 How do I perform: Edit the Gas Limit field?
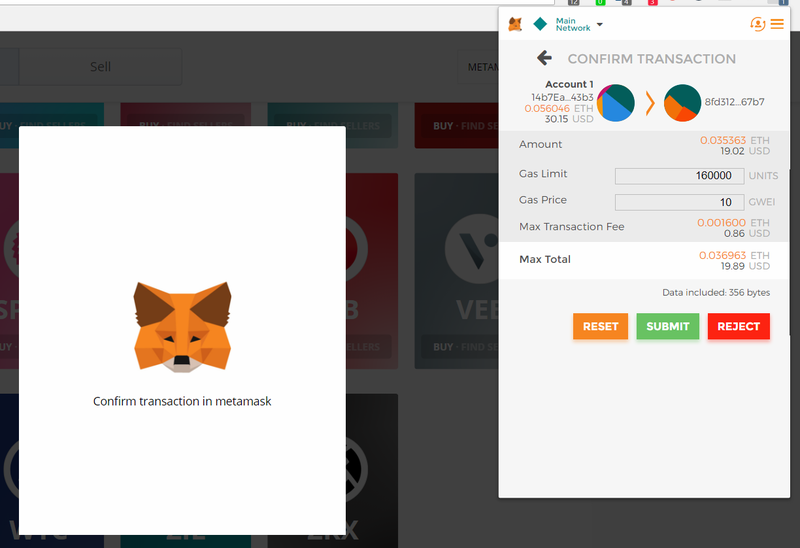[679, 176]
